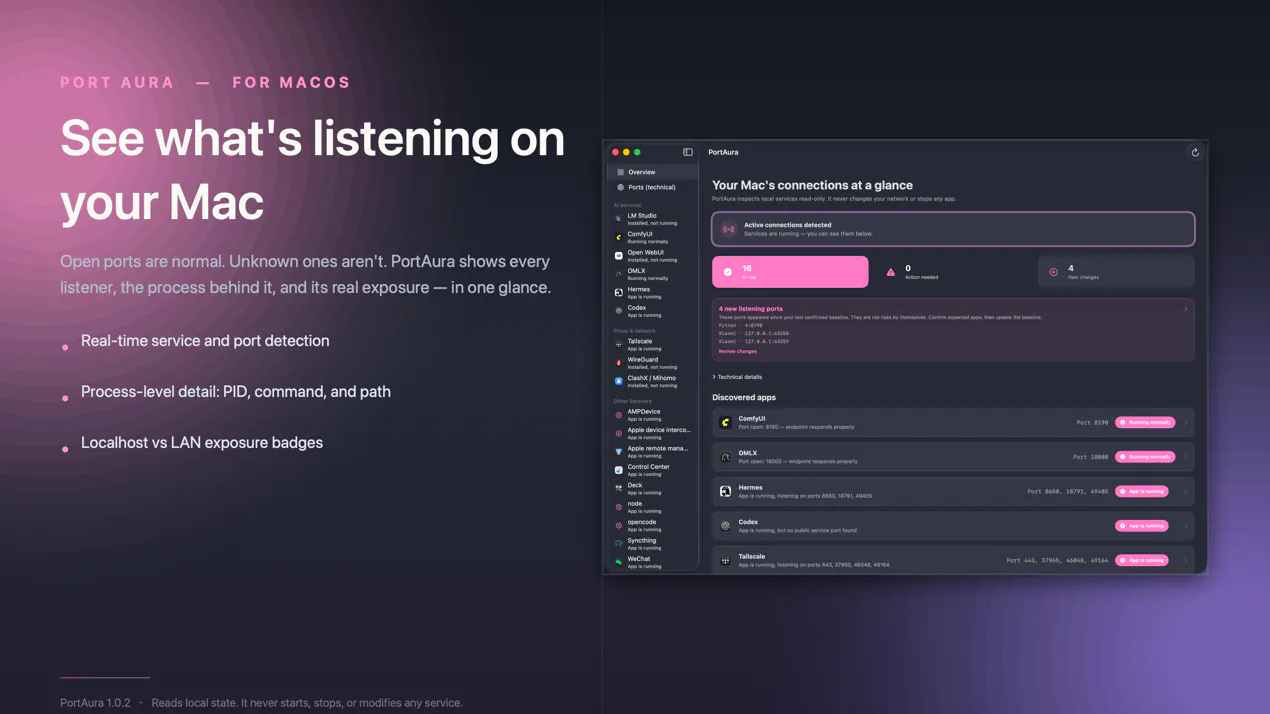Image resolution: width=1270 pixels, height=714 pixels.
Task: Click the active connections signal icon
Action: click(x=729, y=229)
